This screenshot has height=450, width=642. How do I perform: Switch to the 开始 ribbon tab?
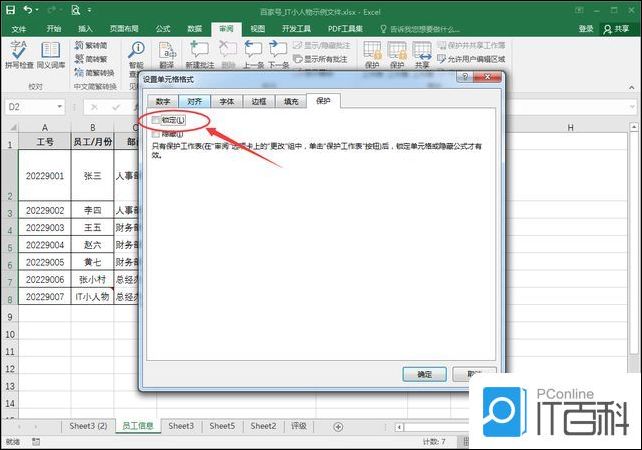54,29
